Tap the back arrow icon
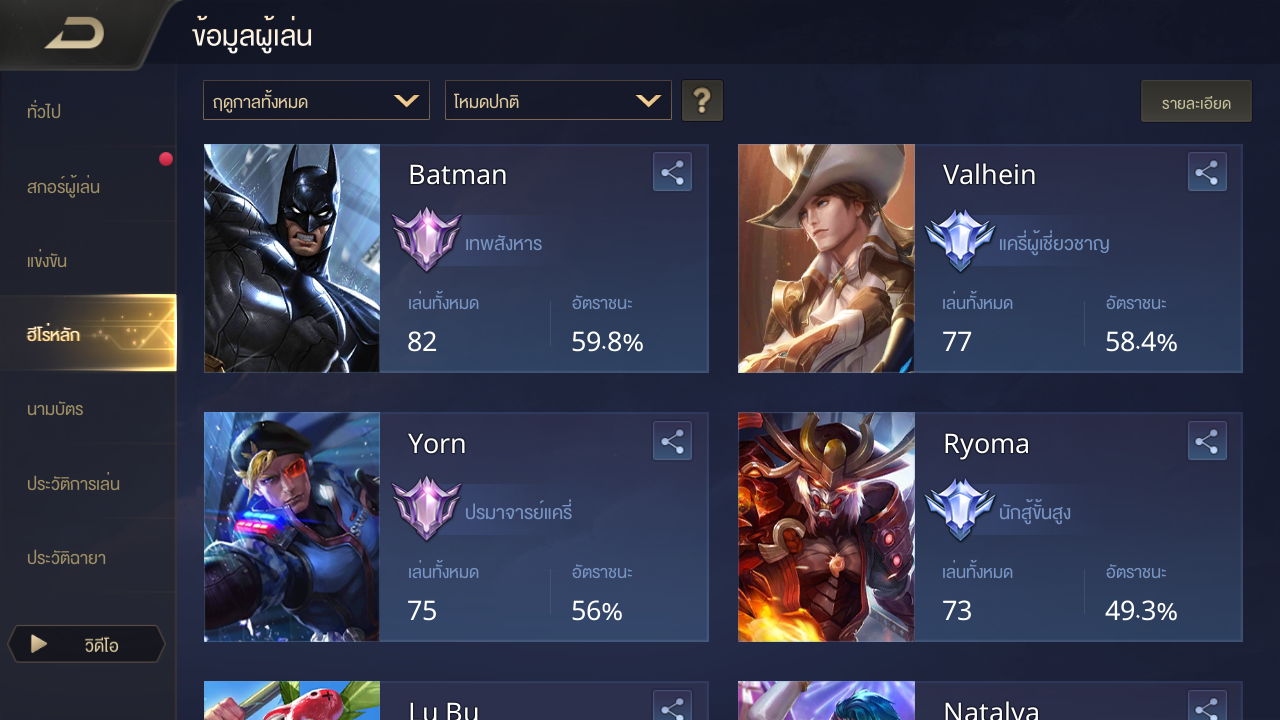The height and width of the screenshot is (720, 1280). point(74,35)
